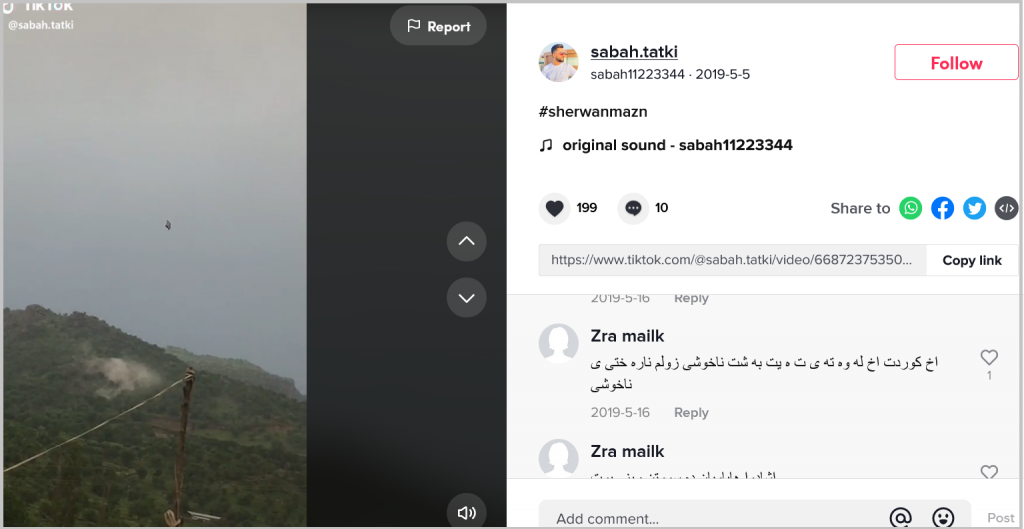The image size is (1024, 529).
Task: Like the second Zra mailk comment
Action: pos(989,472)
